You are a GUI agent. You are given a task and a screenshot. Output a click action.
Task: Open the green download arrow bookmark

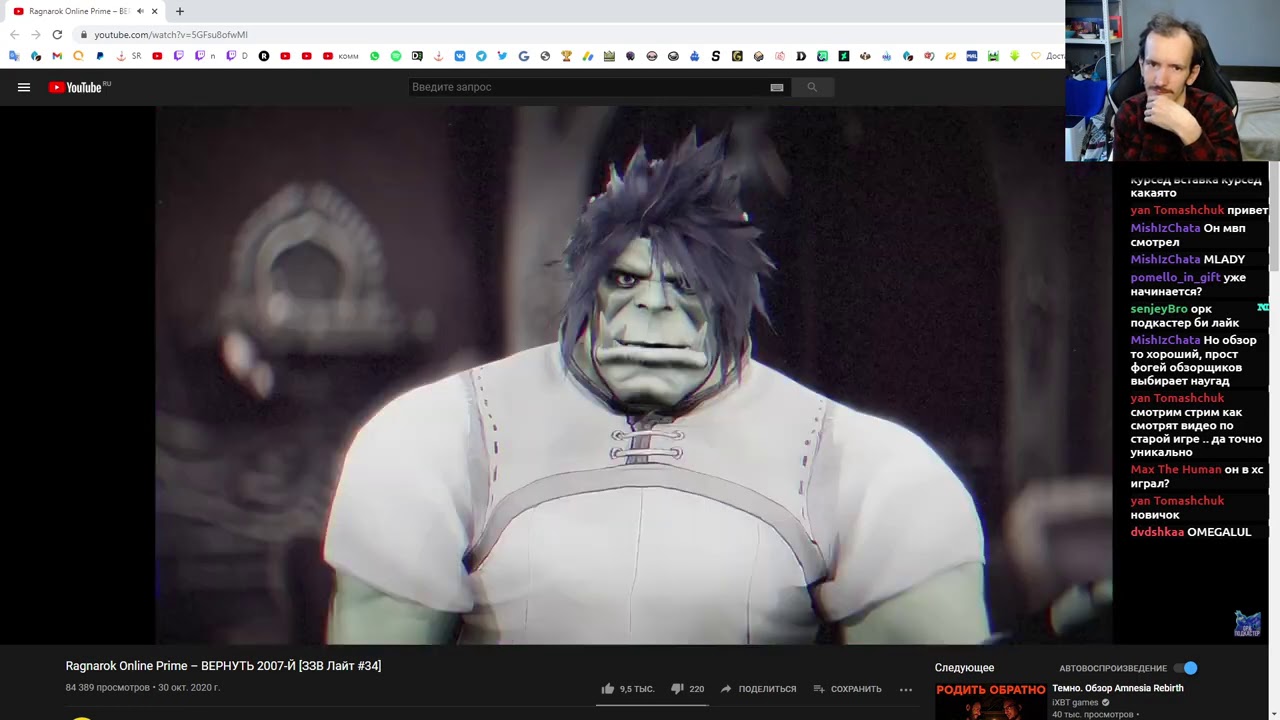pos(1014,56)
